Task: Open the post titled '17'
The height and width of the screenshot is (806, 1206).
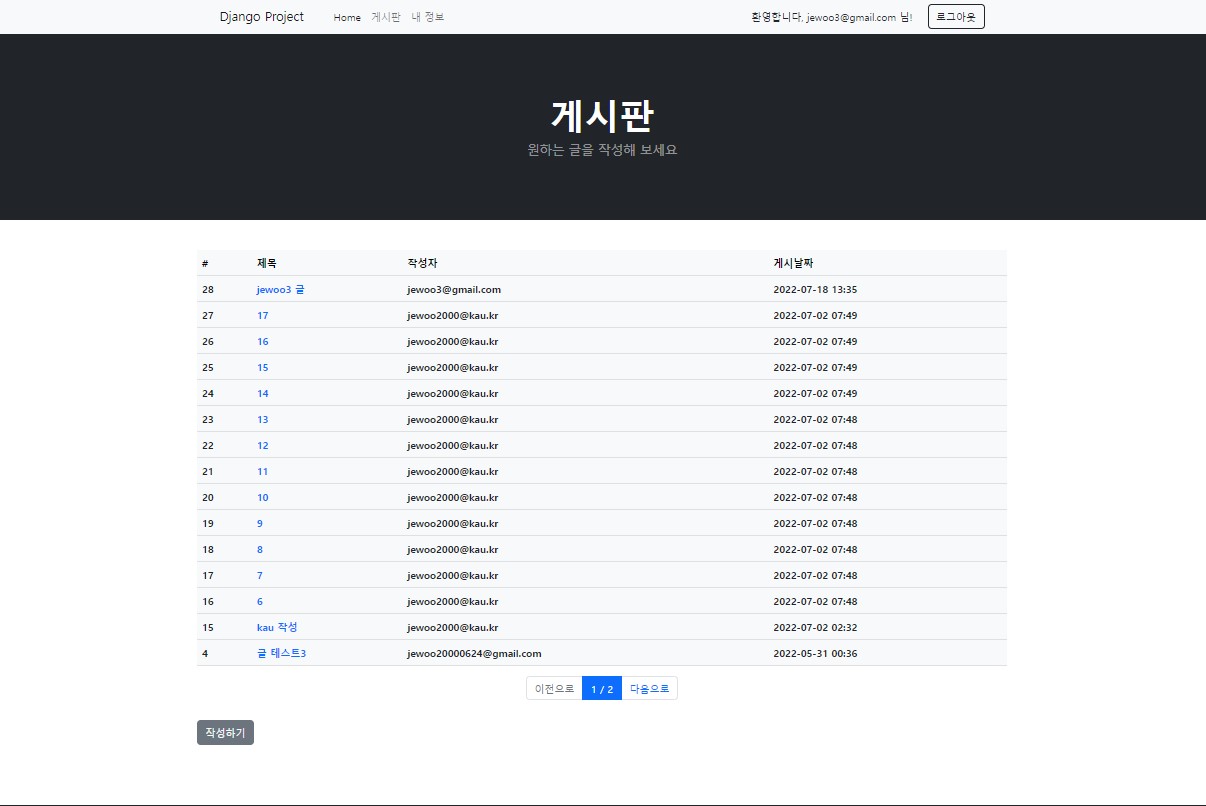Action: pos(262,315)
